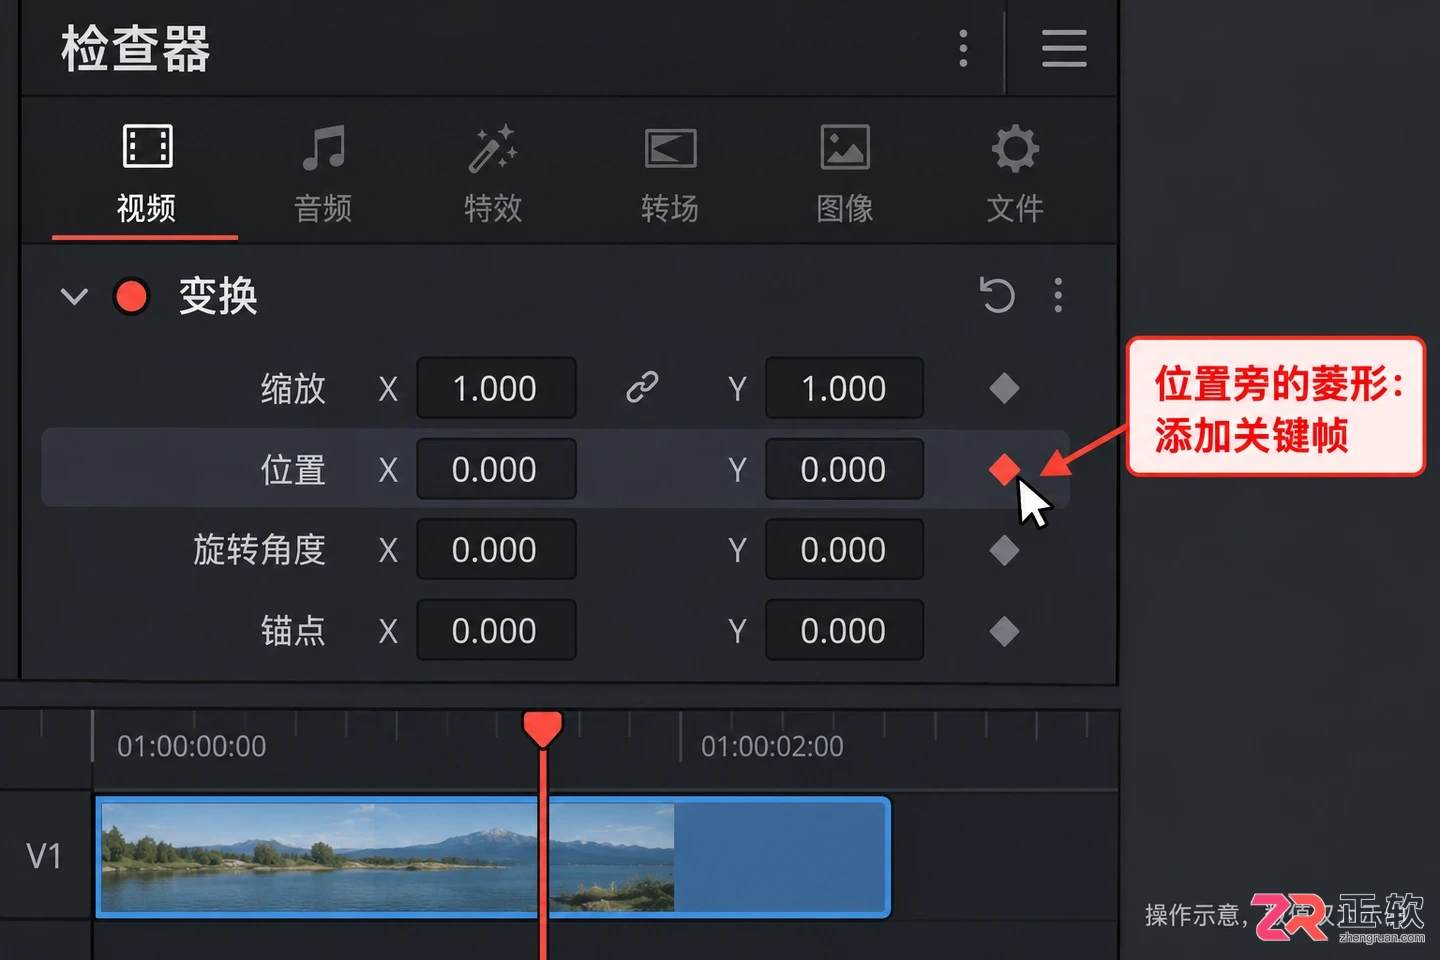Add keyframe for 锚点 diamond
The image size is (1440, 960).
1004,631
